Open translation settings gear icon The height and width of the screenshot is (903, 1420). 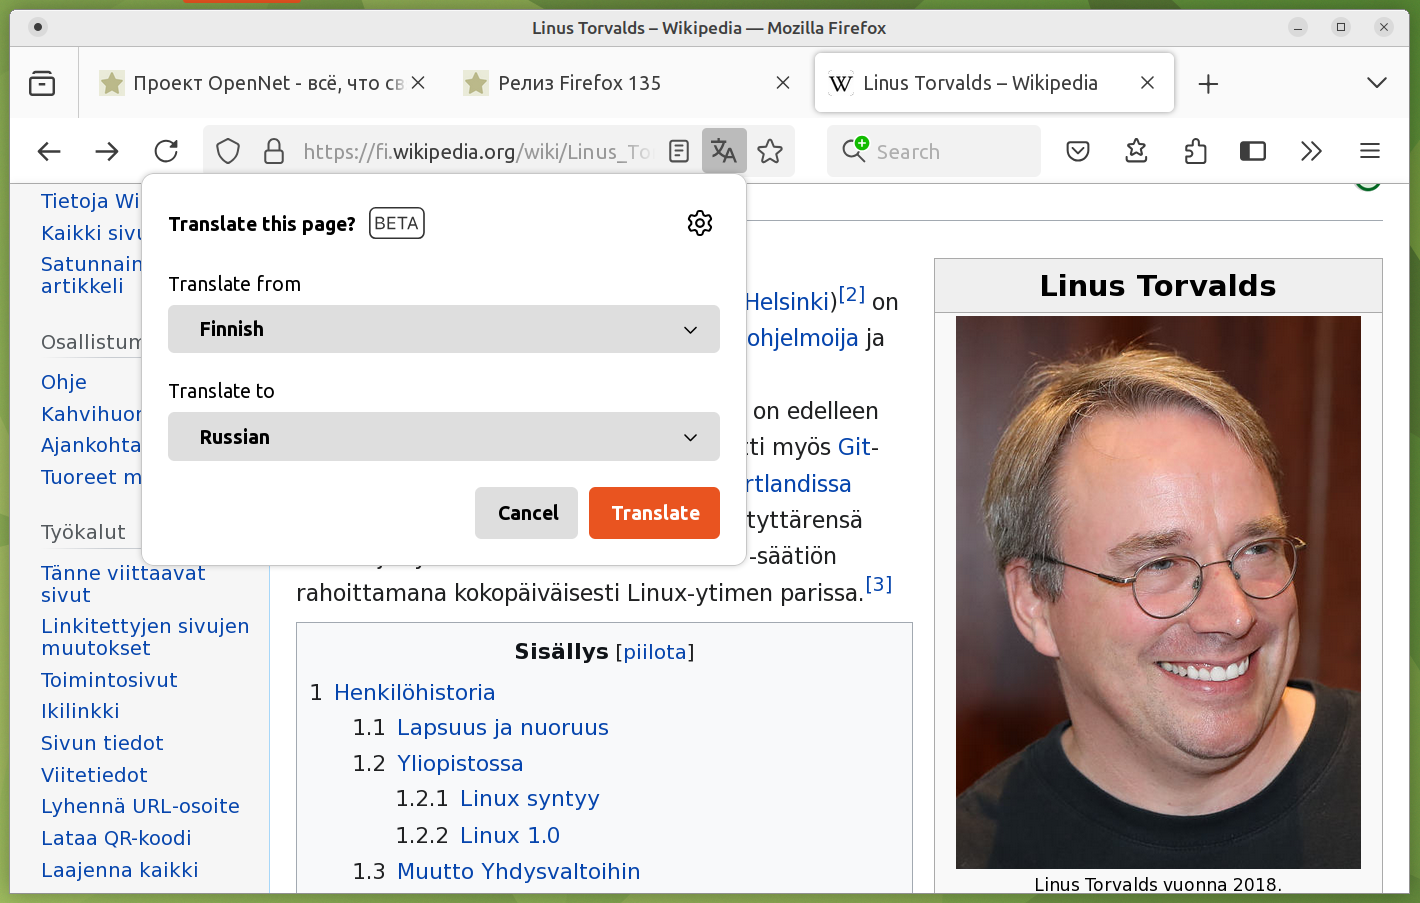(700, 223)
